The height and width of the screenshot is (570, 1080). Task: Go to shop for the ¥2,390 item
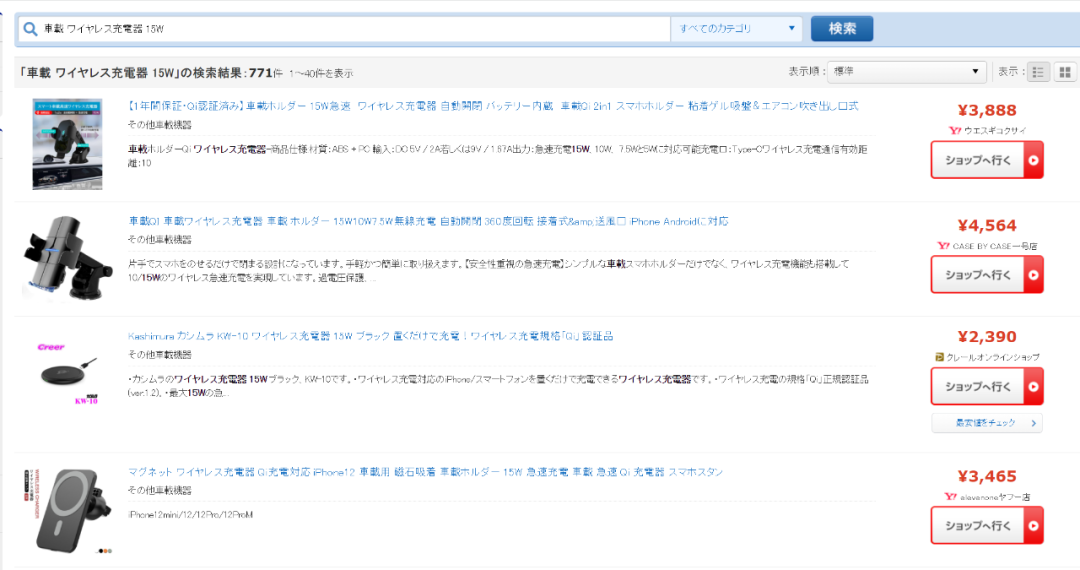pyautogui.click(x=987, y=386)
